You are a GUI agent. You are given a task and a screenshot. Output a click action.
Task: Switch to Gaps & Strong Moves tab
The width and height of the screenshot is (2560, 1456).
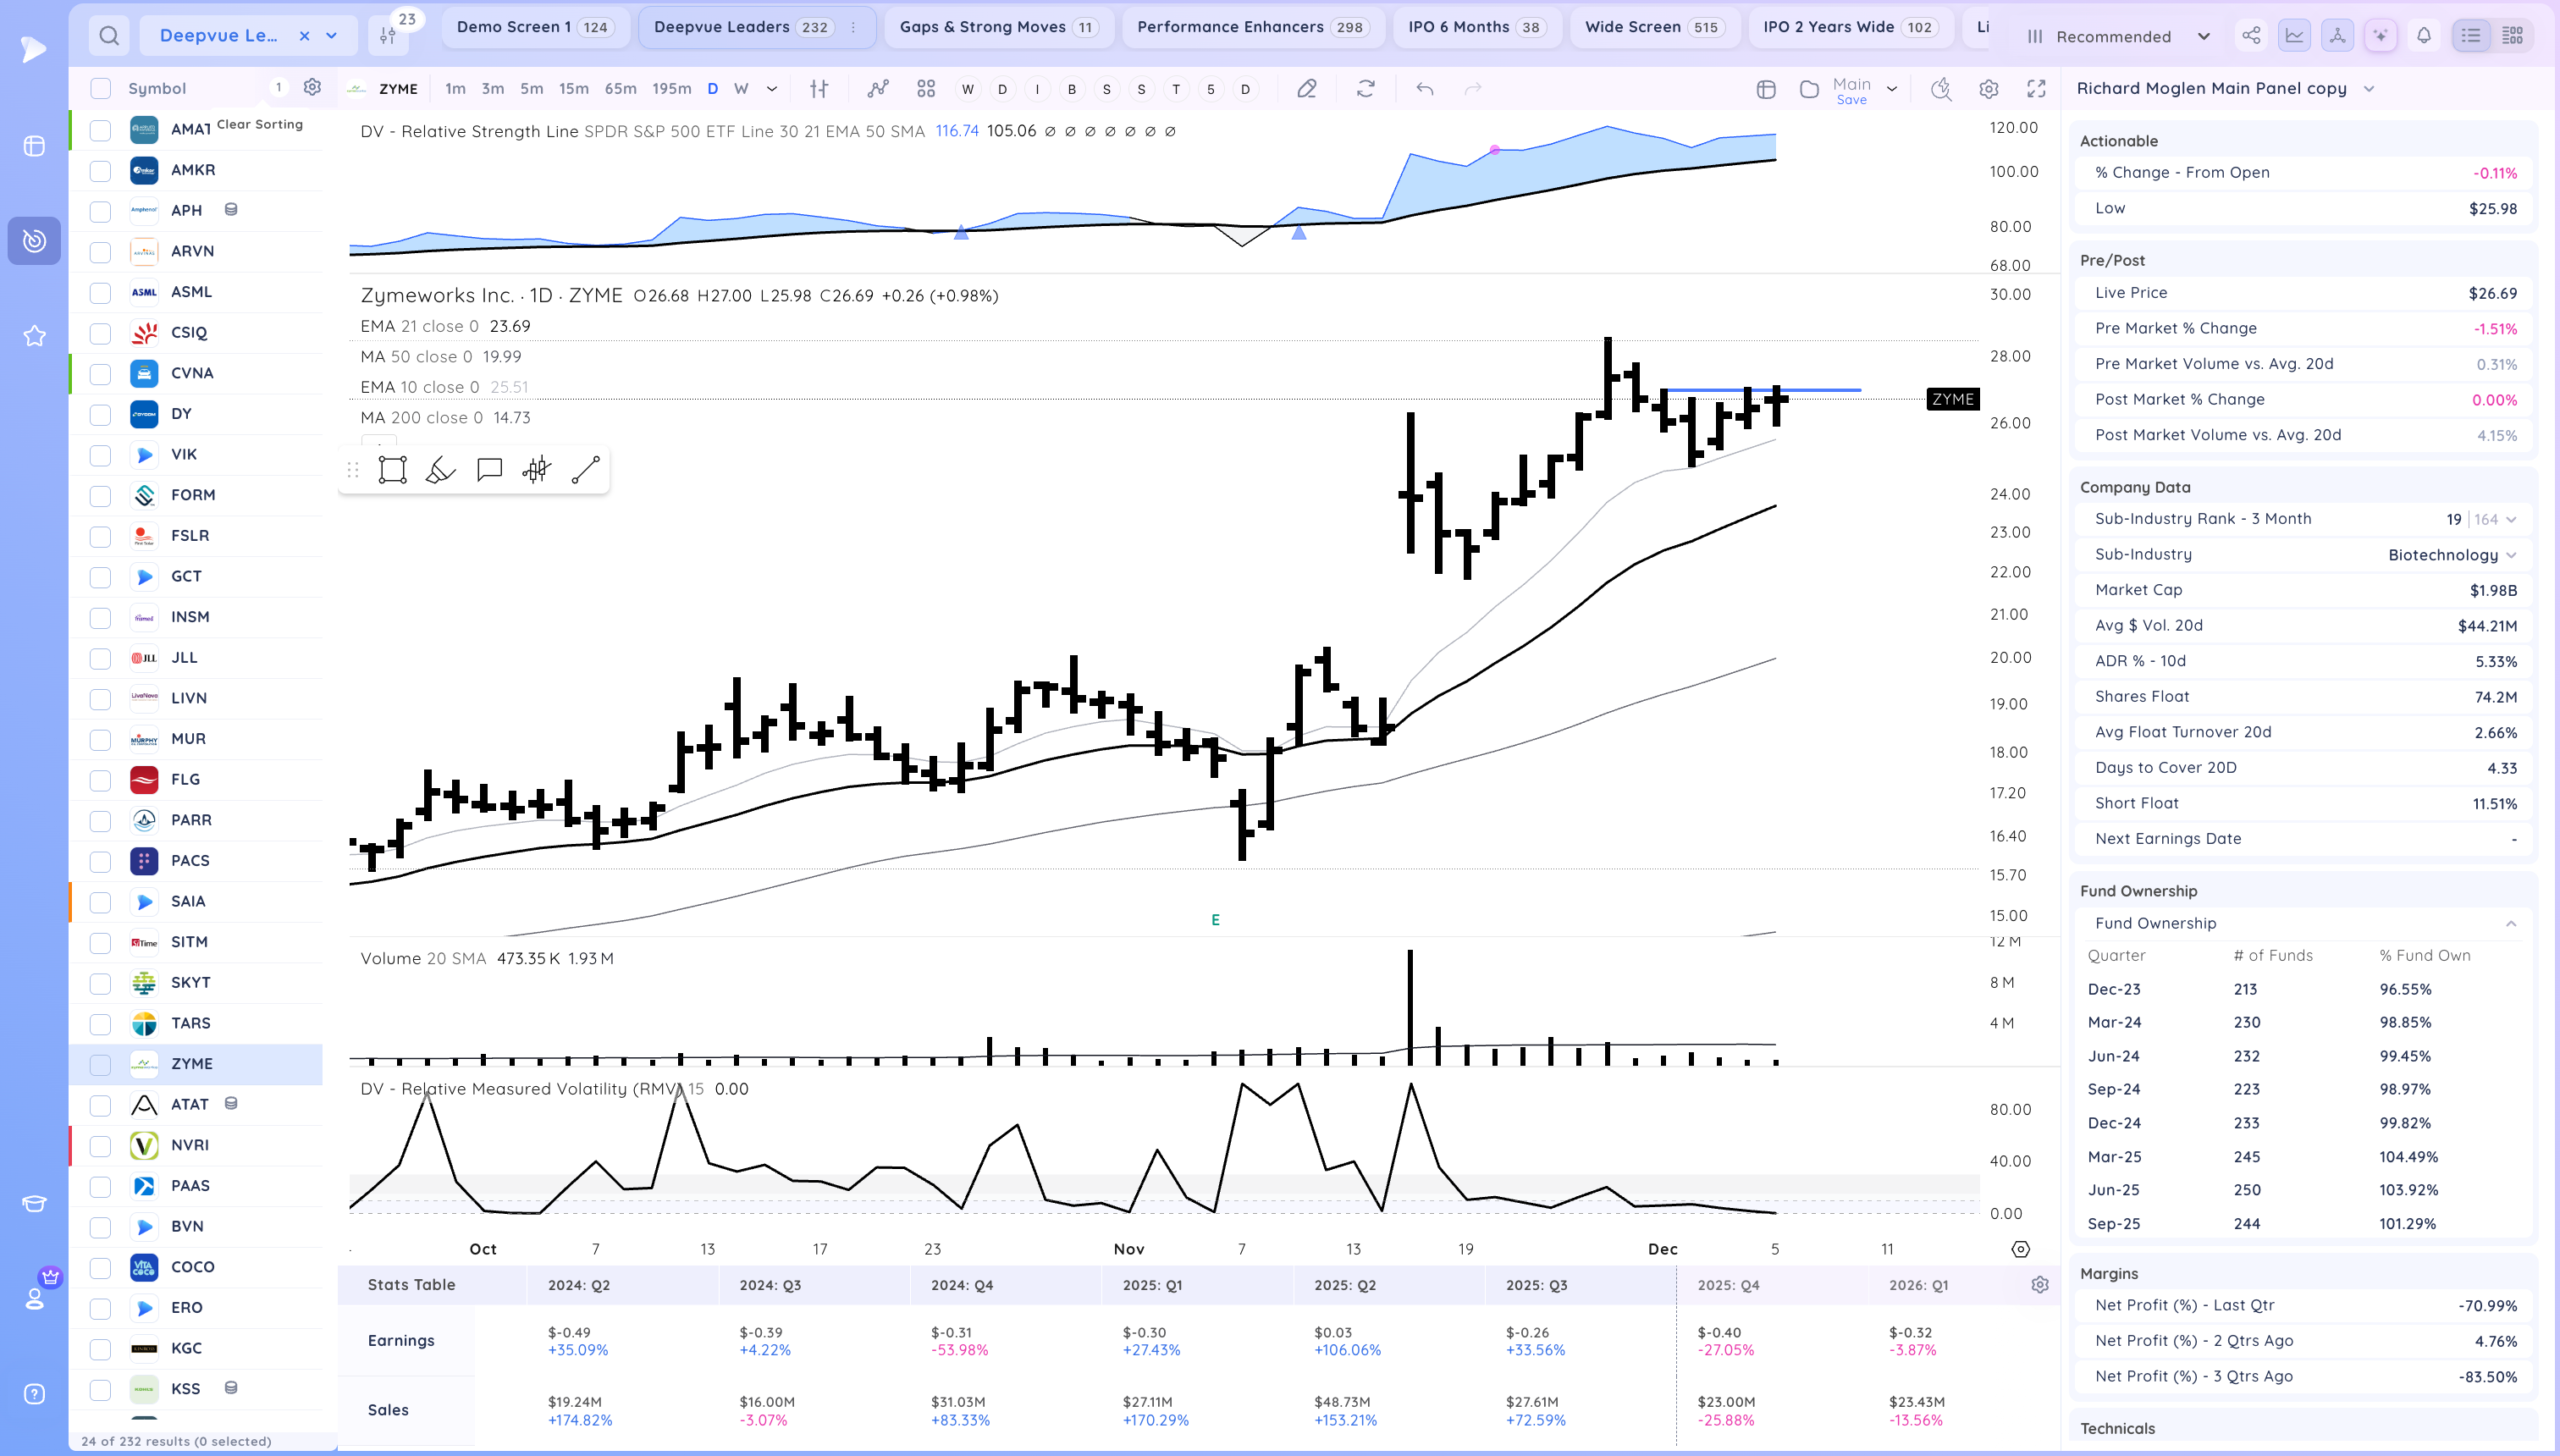[x=997, y=27]
